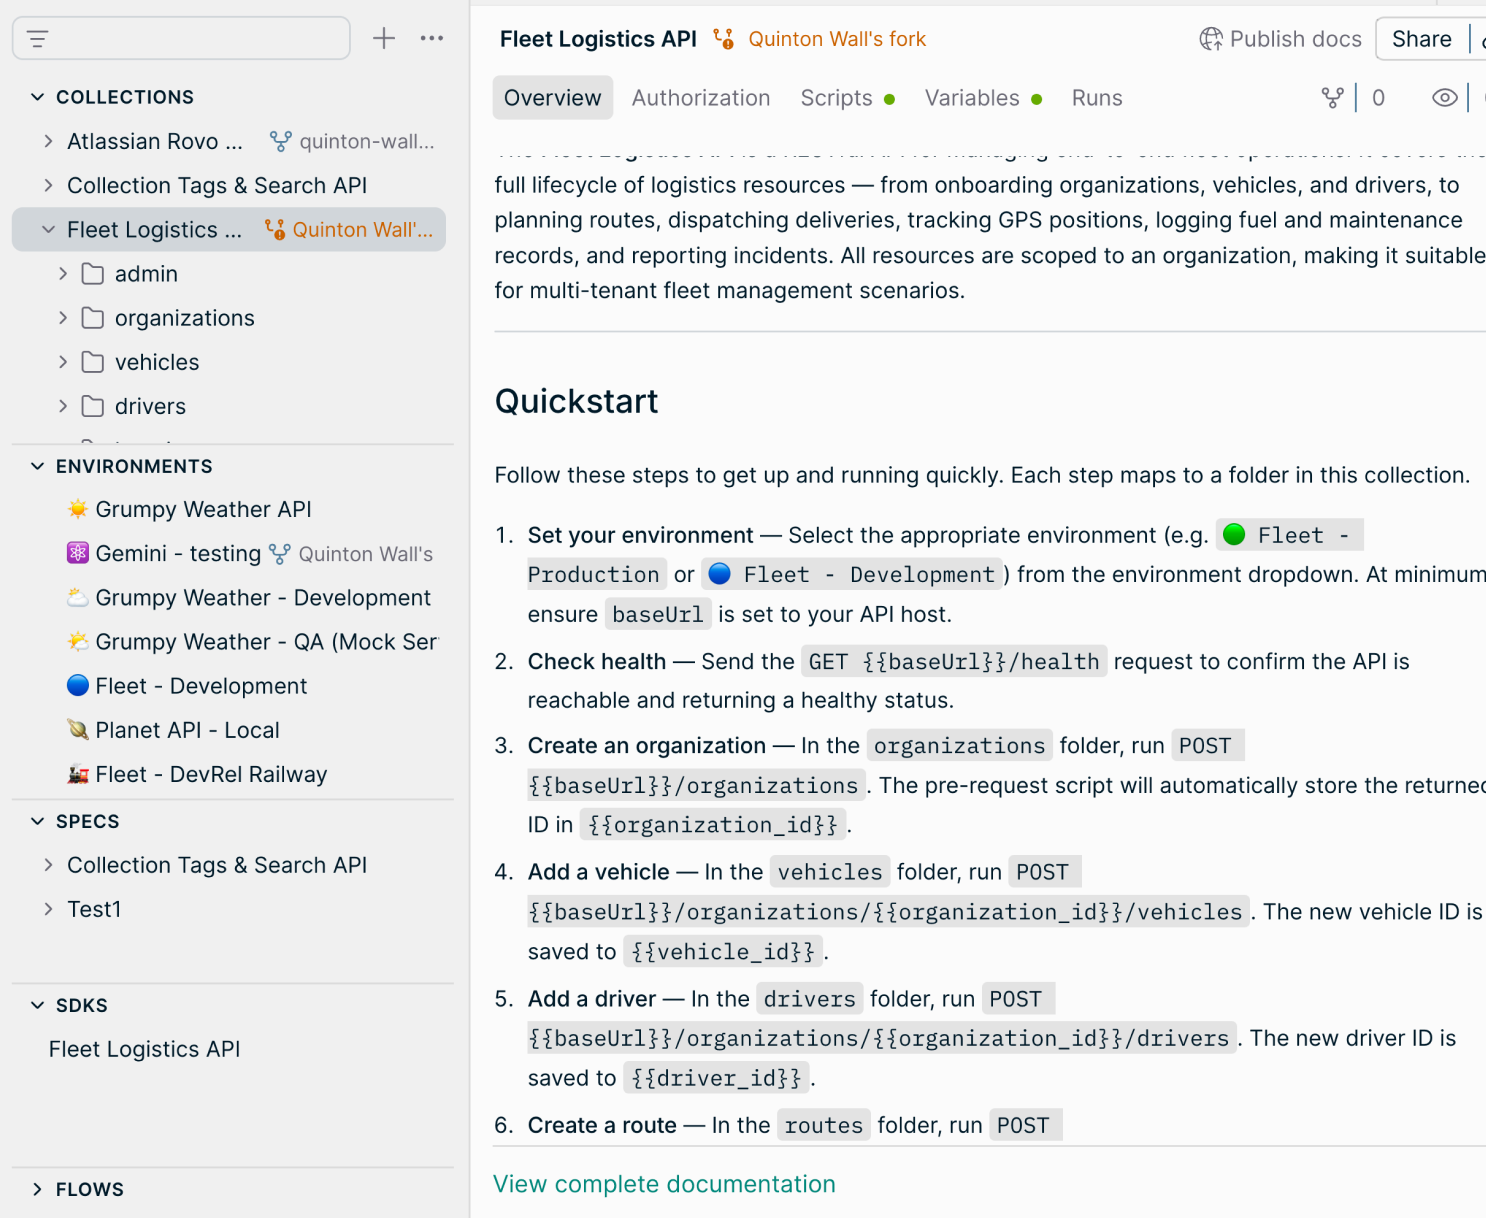Click the plus icon to create a new collection
Viewport: 1486px width, 1218px height.
click(x=383, y=37)
